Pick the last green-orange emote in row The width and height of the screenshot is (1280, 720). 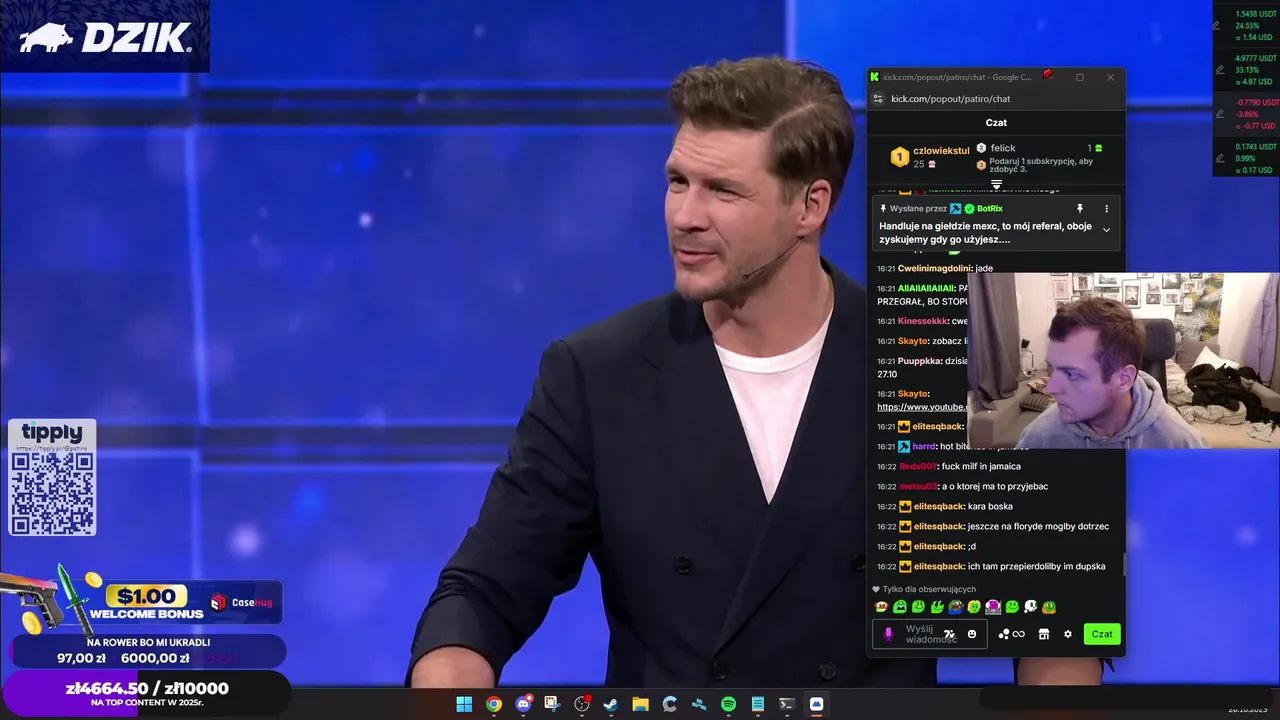1049,606
